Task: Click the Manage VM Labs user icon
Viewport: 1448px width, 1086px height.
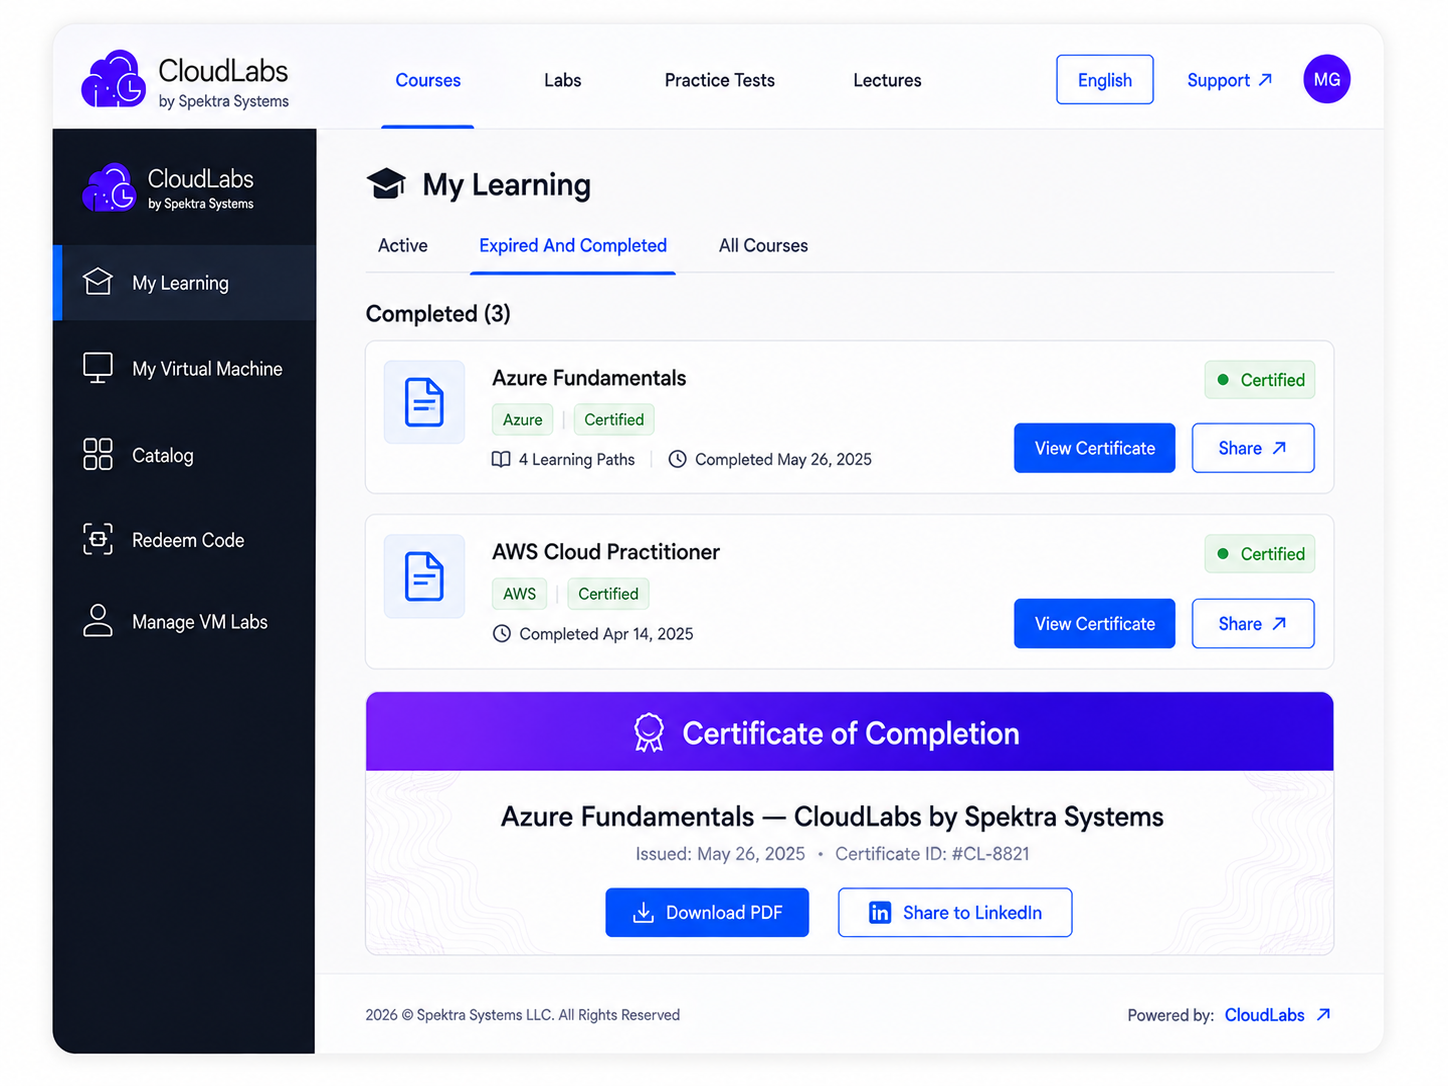Action: coord(98,620)
